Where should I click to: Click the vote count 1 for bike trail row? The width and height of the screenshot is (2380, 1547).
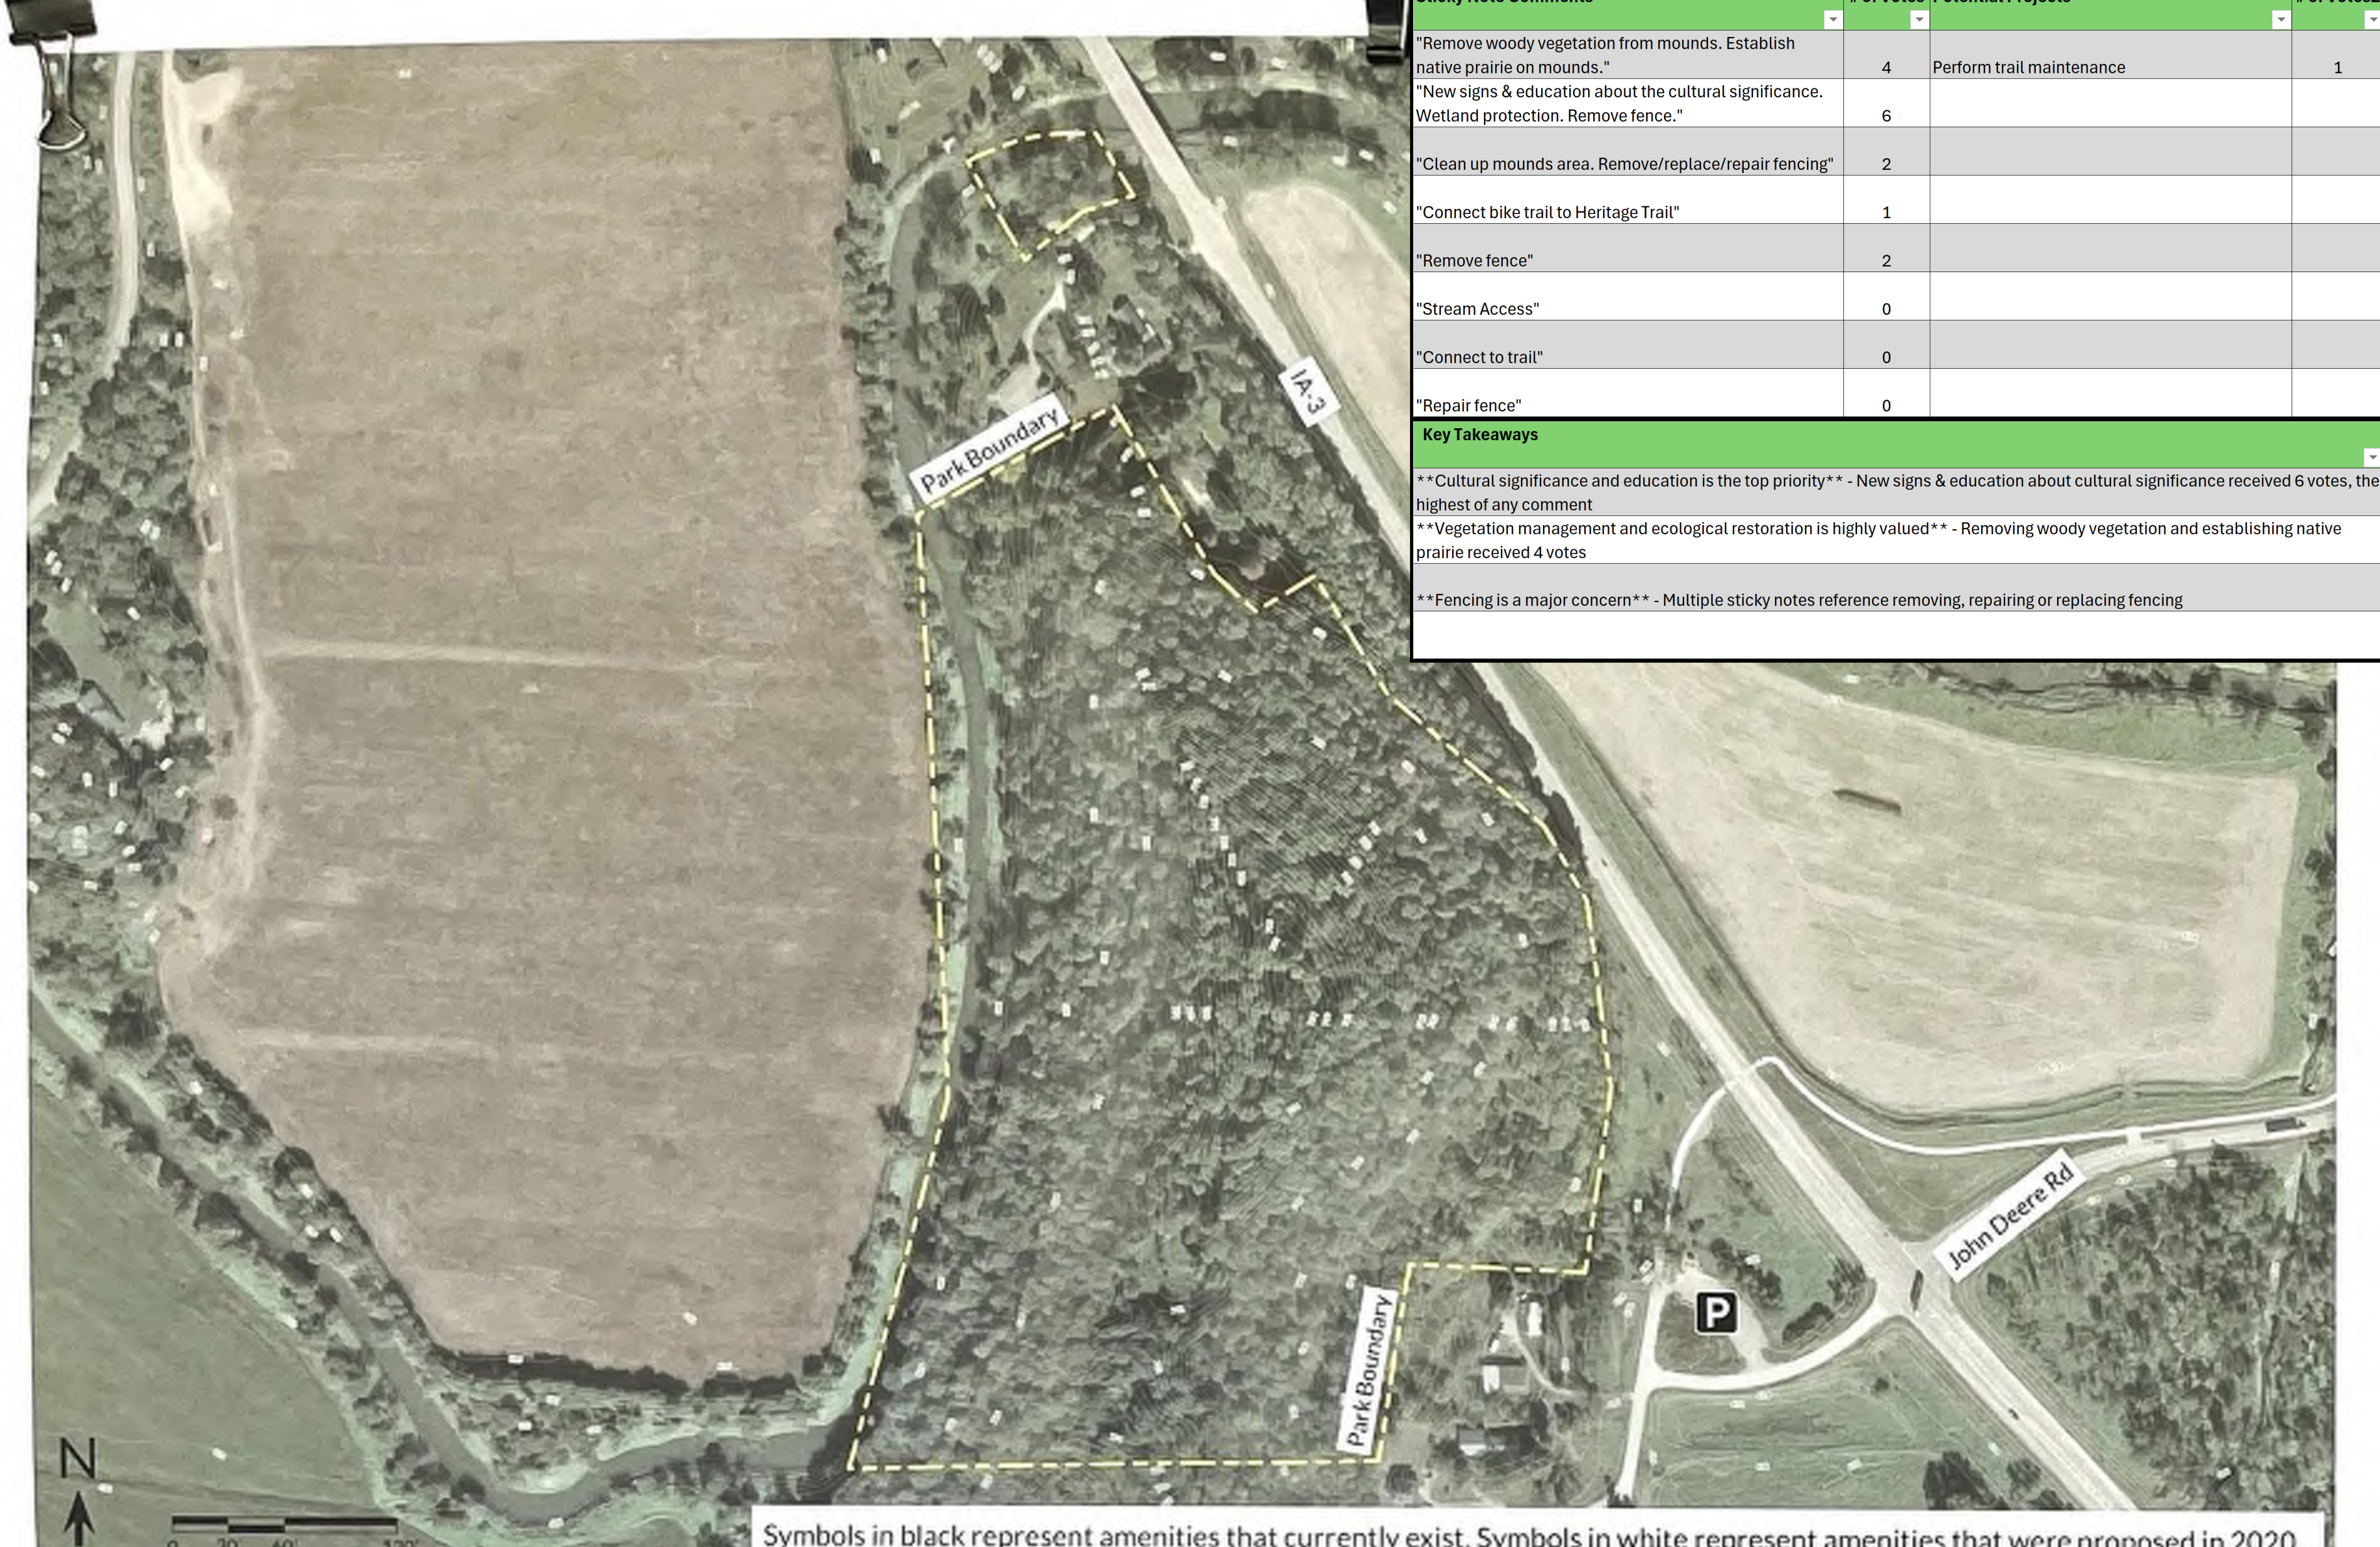click(1887, 200)
